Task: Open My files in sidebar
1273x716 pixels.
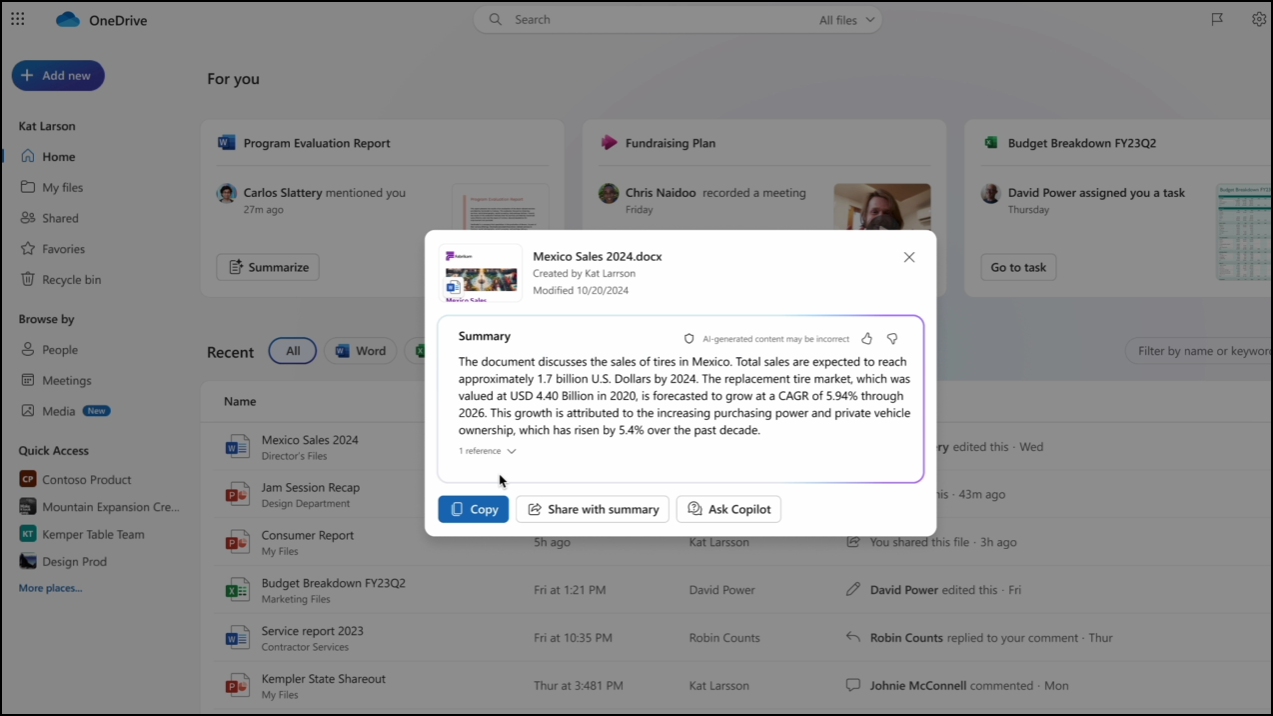Action: coord(62,188)
